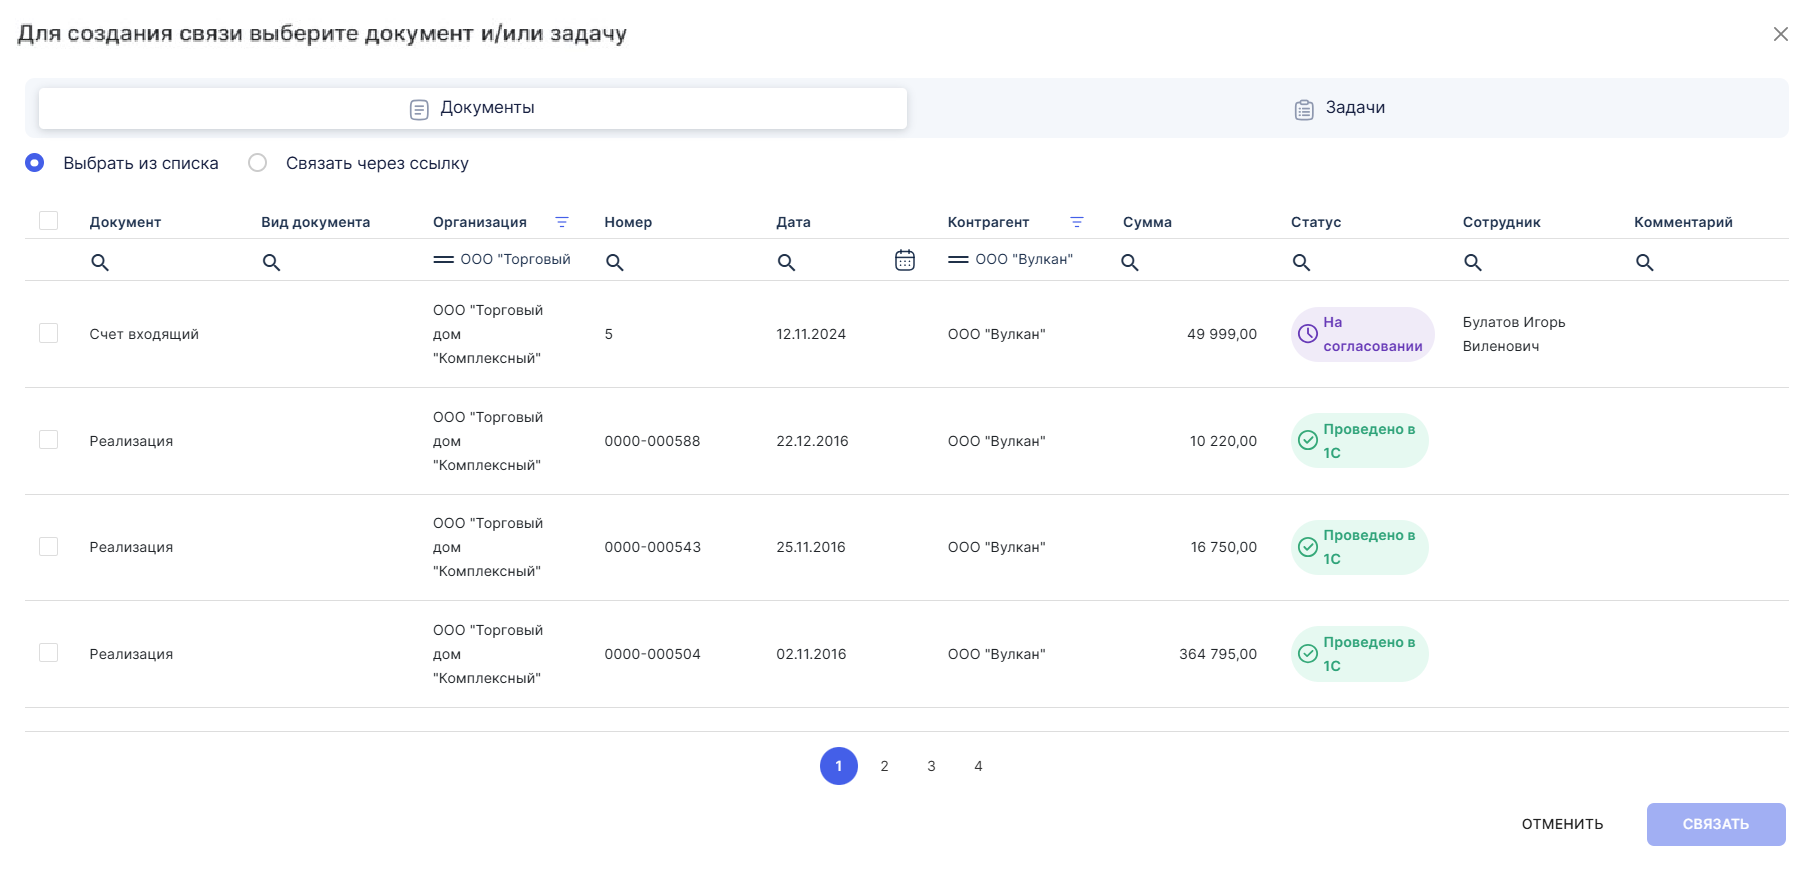Click the calendar icon in Дата filter
Screen dimensions: 1813x871
(904, 260)
